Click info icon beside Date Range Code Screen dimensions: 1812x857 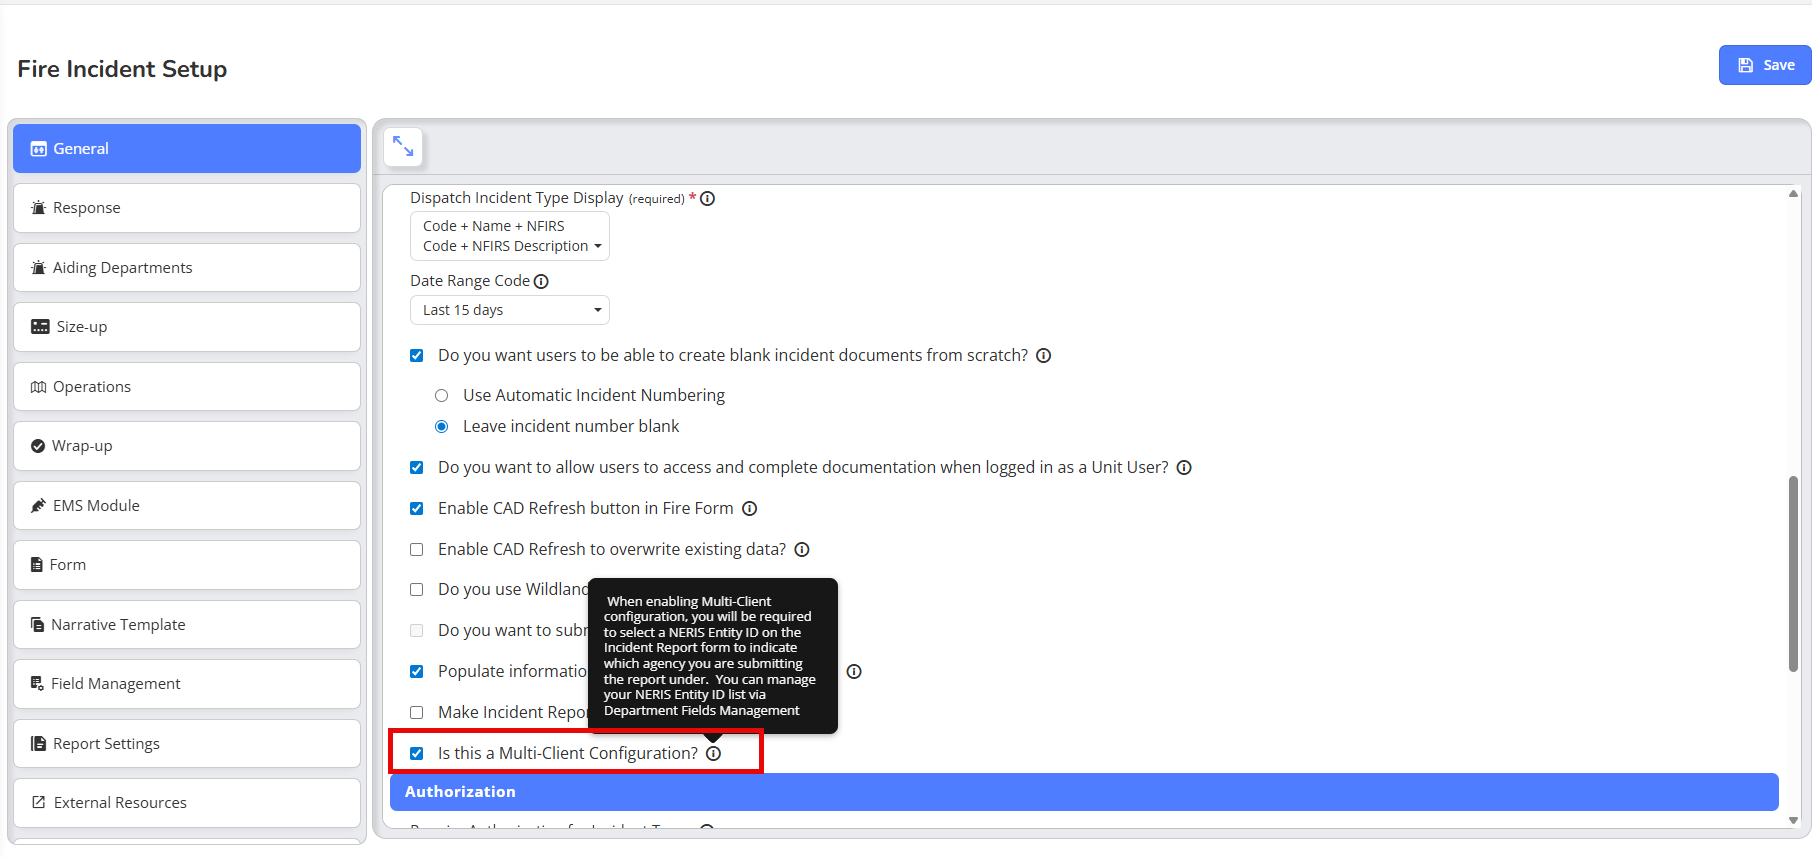[x=541, y=281]
